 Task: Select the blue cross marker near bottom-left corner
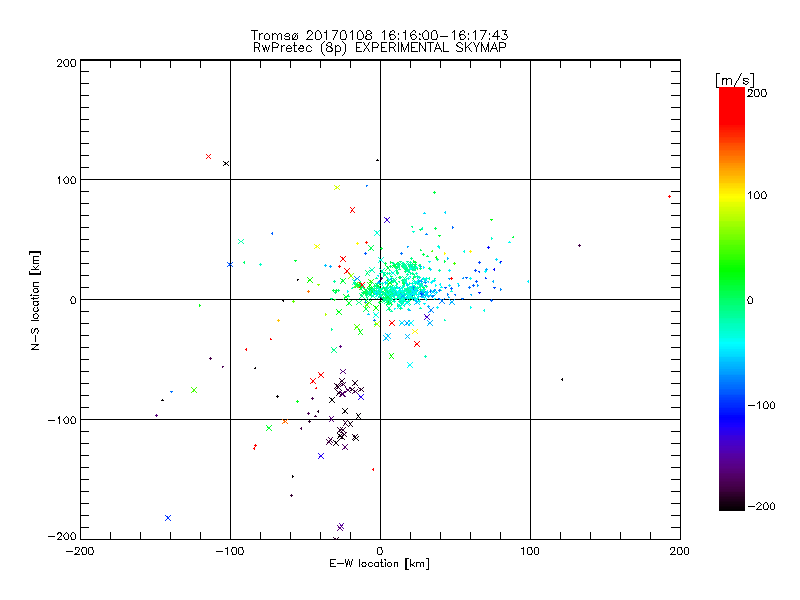tap(168, 518)
